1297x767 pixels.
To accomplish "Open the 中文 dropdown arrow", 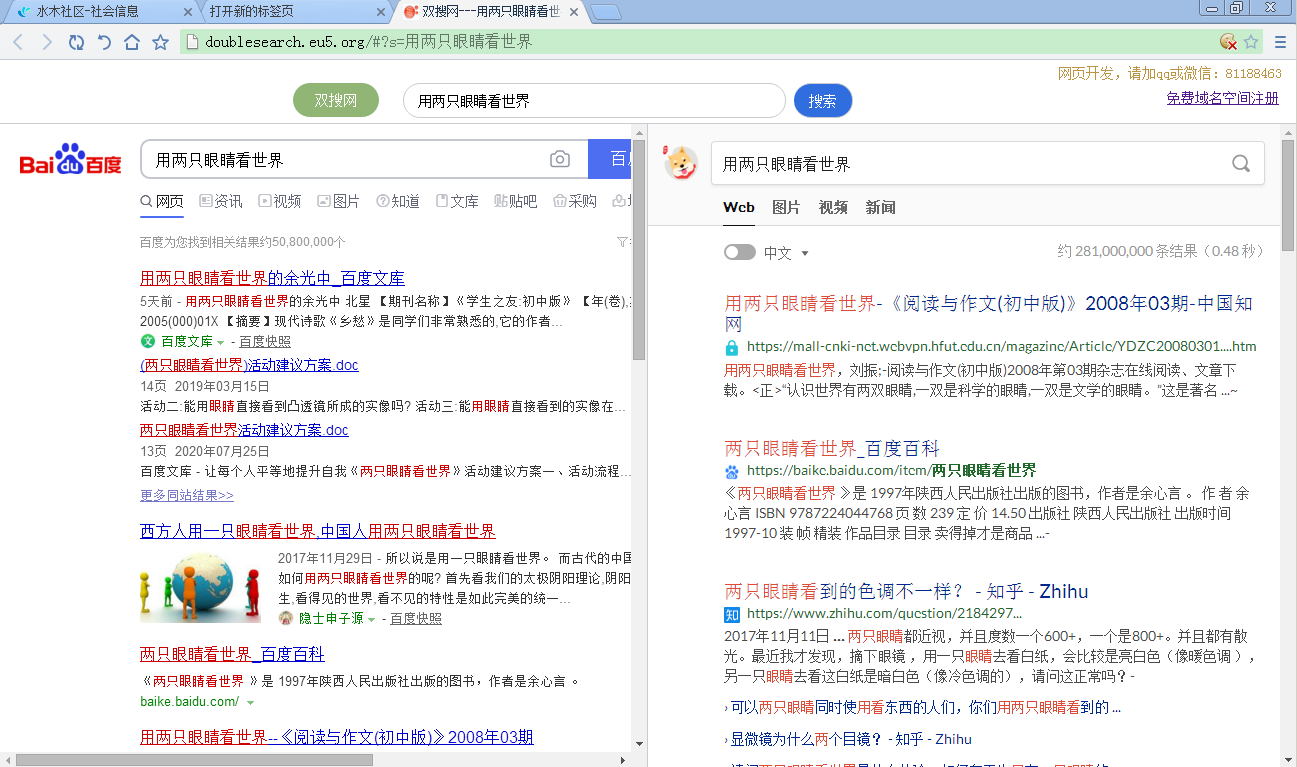I will click(805, 253).
